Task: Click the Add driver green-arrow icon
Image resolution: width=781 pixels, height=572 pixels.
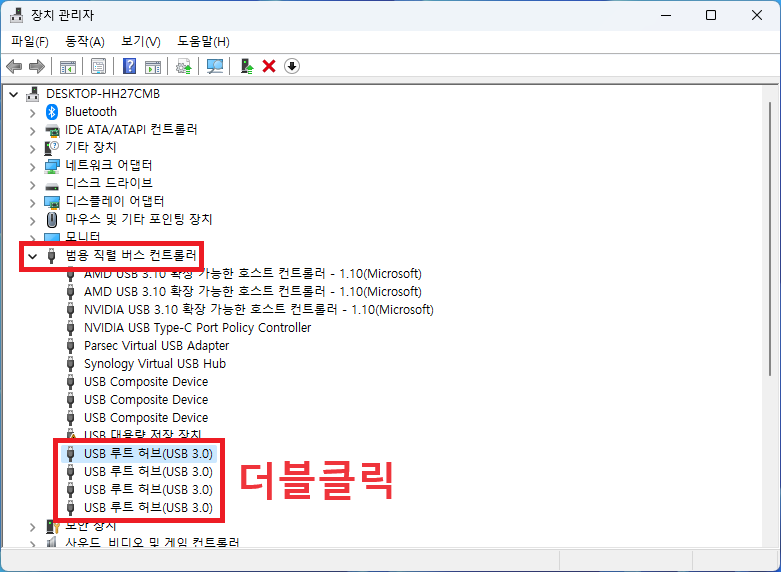Action: coord(247,66)
